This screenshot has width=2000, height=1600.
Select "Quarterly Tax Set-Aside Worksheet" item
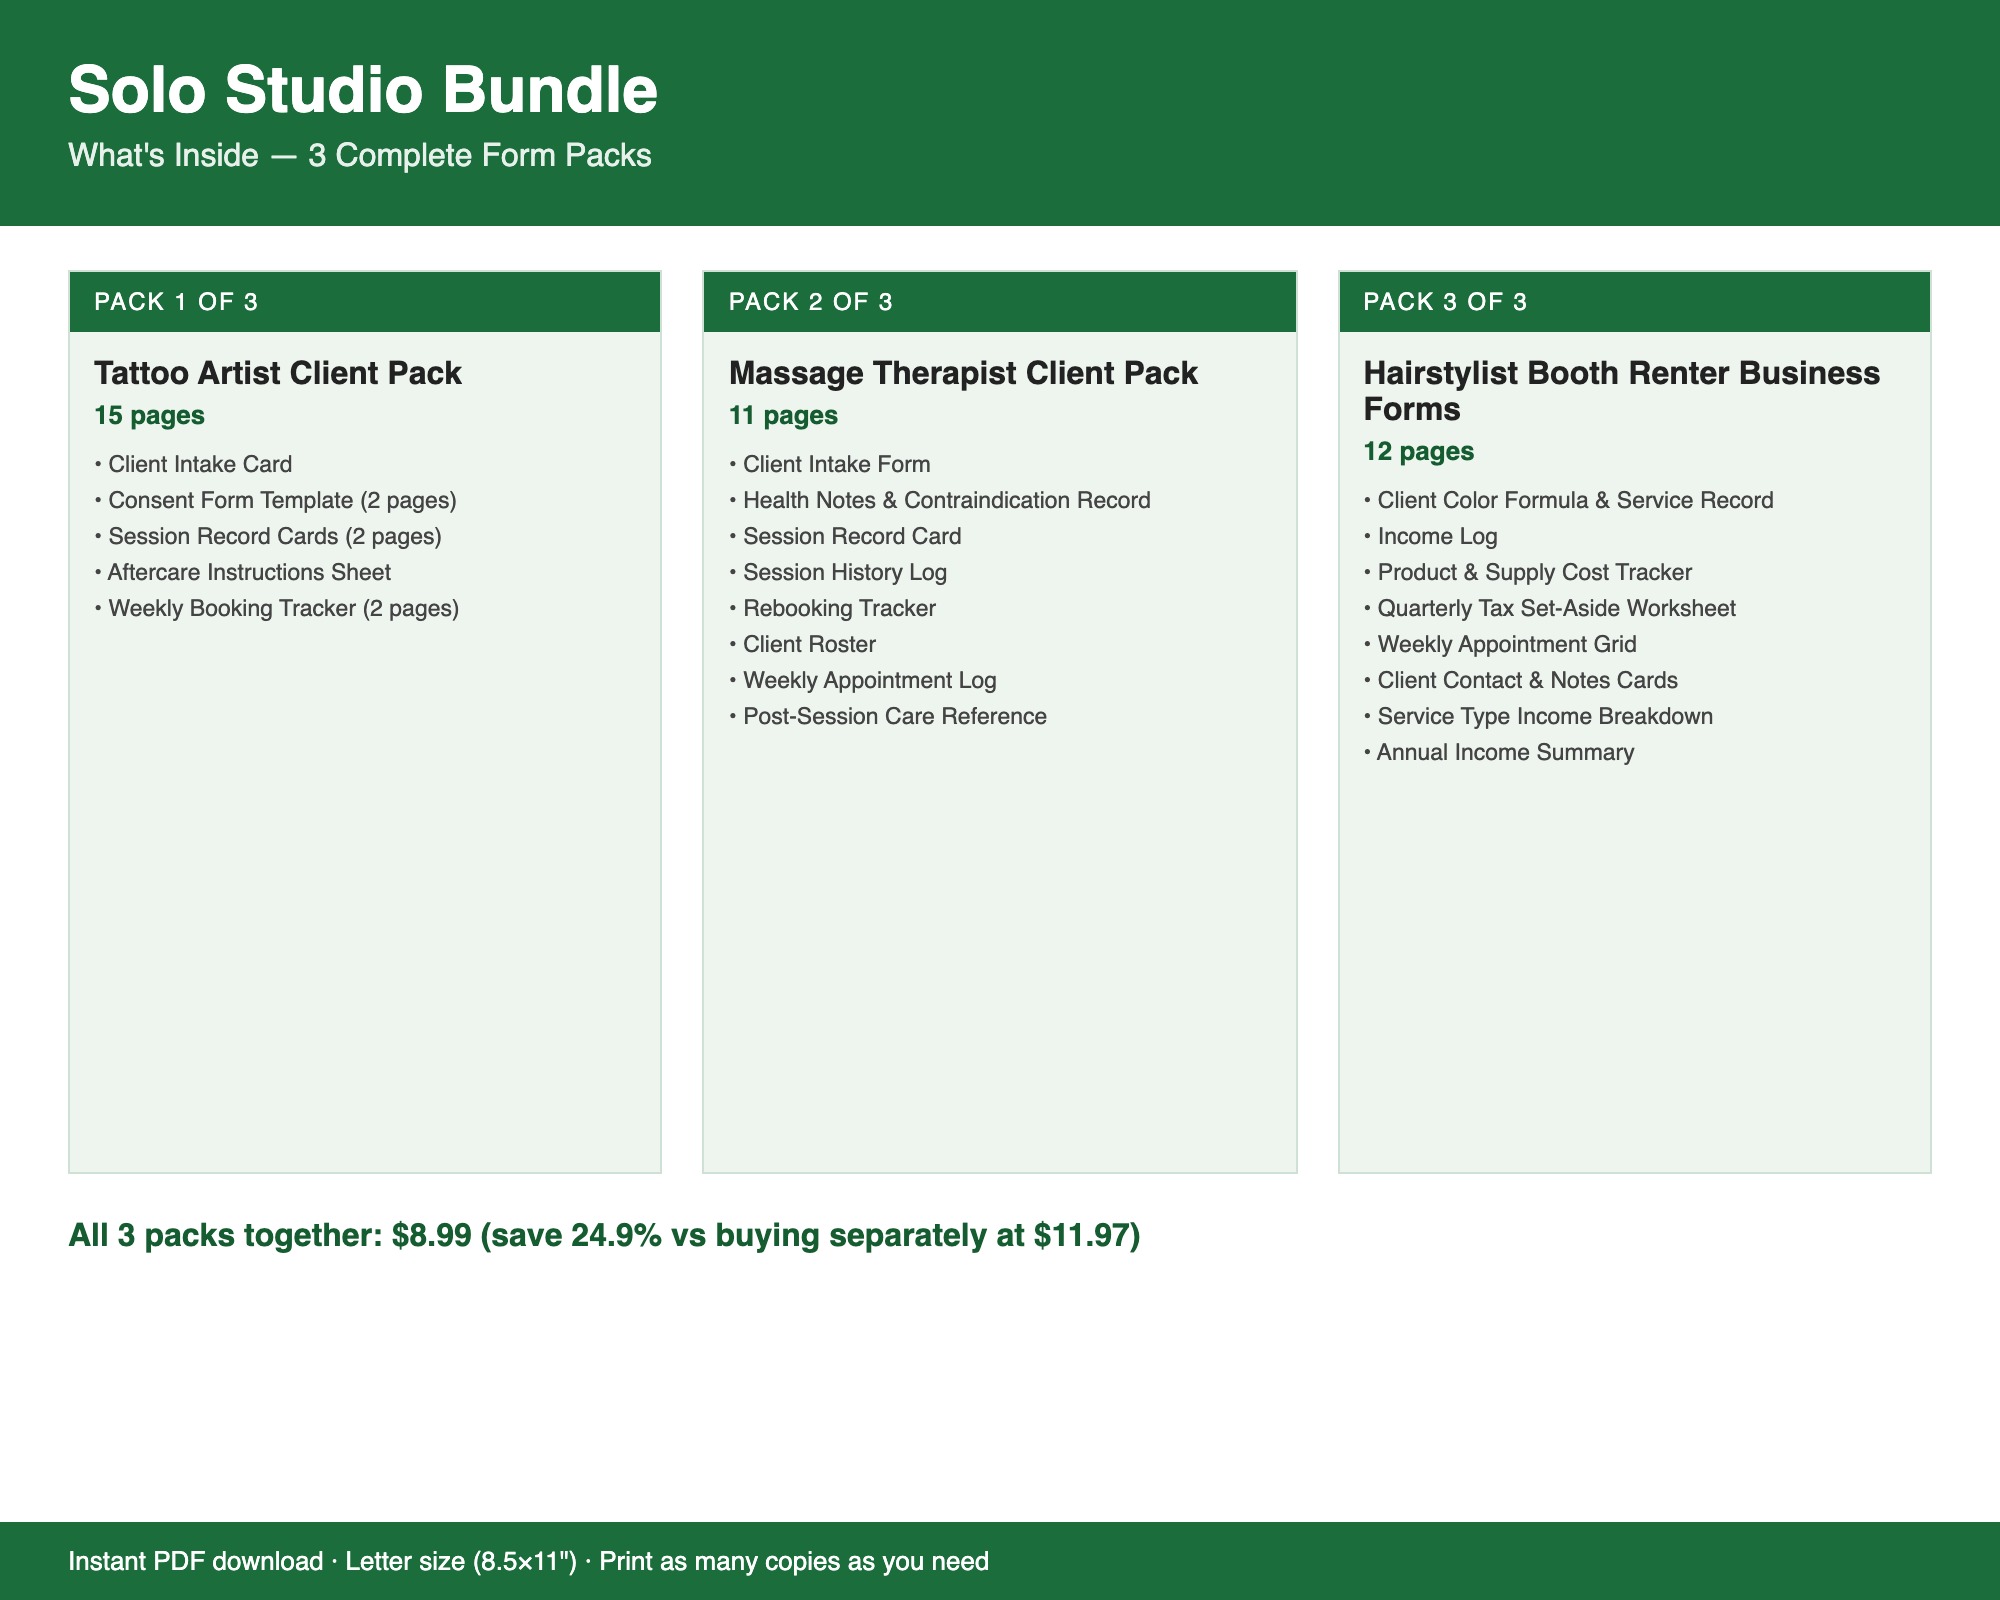(x=1550, y=608)
